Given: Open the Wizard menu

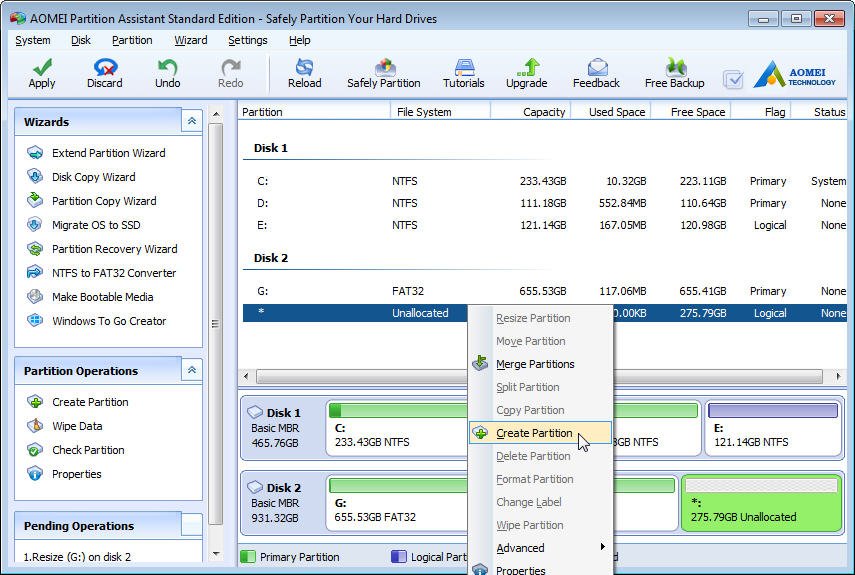Looking at the screenshot, I should pos(190,40).
